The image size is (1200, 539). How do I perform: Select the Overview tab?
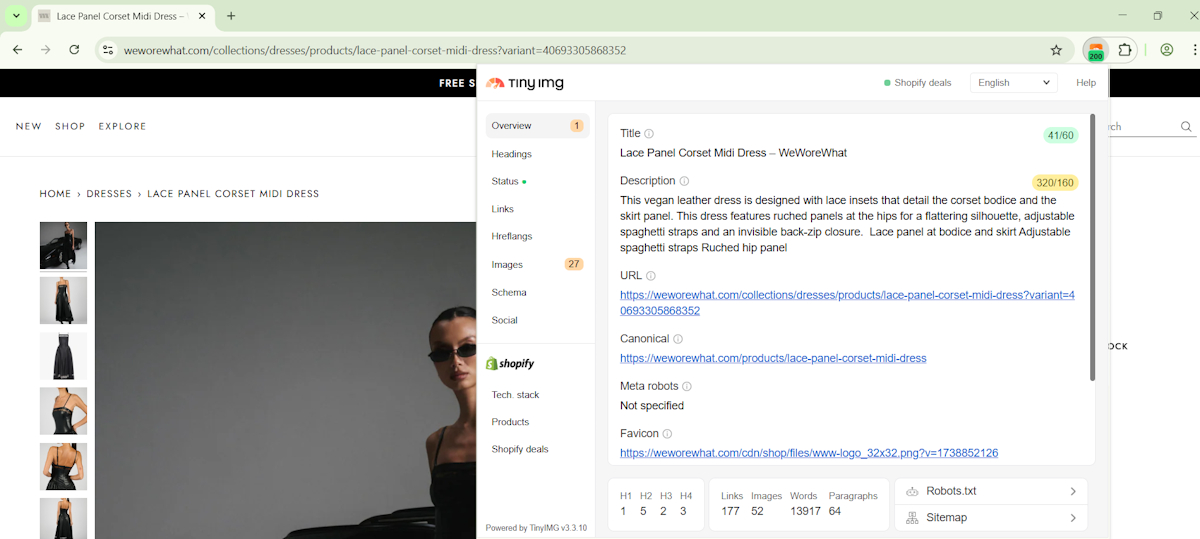(537, 126)
